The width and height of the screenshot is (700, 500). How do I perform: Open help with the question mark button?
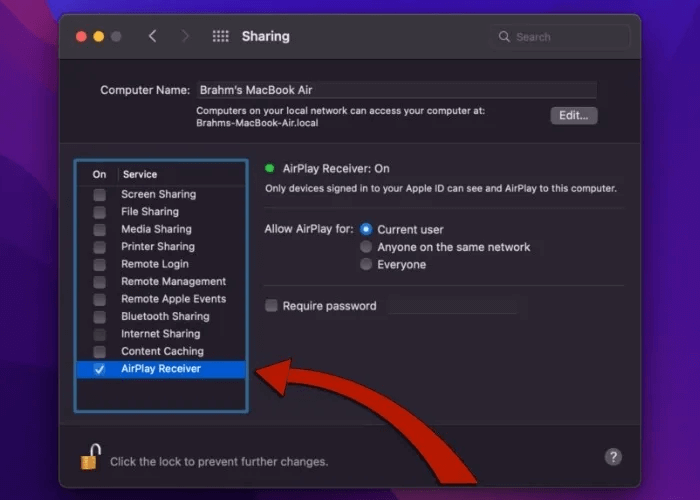tap(613, 457)
